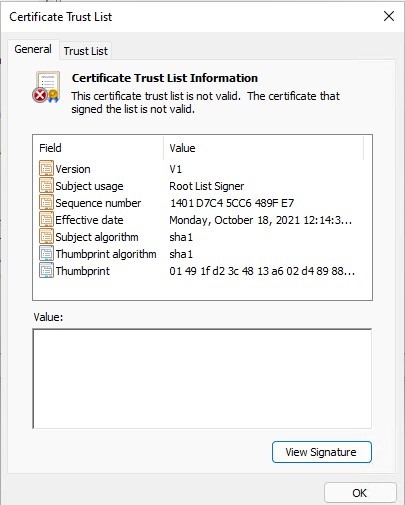Open View Signature dialog
This screenshot has width=405, height=505.
click(x=322, y=452)
